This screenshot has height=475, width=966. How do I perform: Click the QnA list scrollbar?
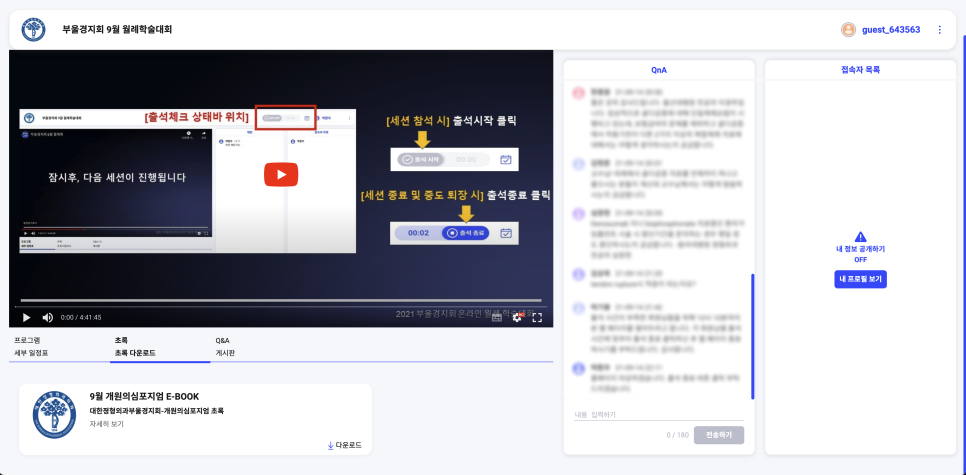pyautogui.click(x=752, y=336)
